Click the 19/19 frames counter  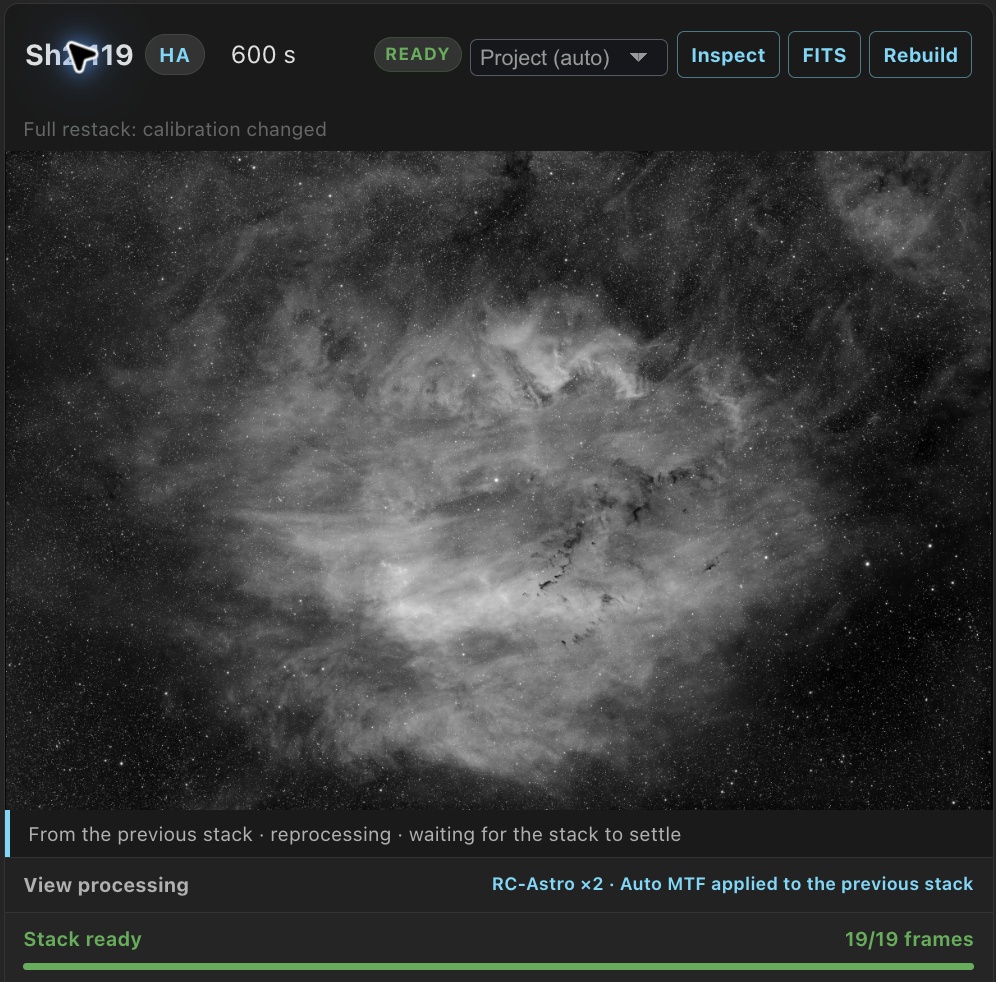[x=909, y=939]
